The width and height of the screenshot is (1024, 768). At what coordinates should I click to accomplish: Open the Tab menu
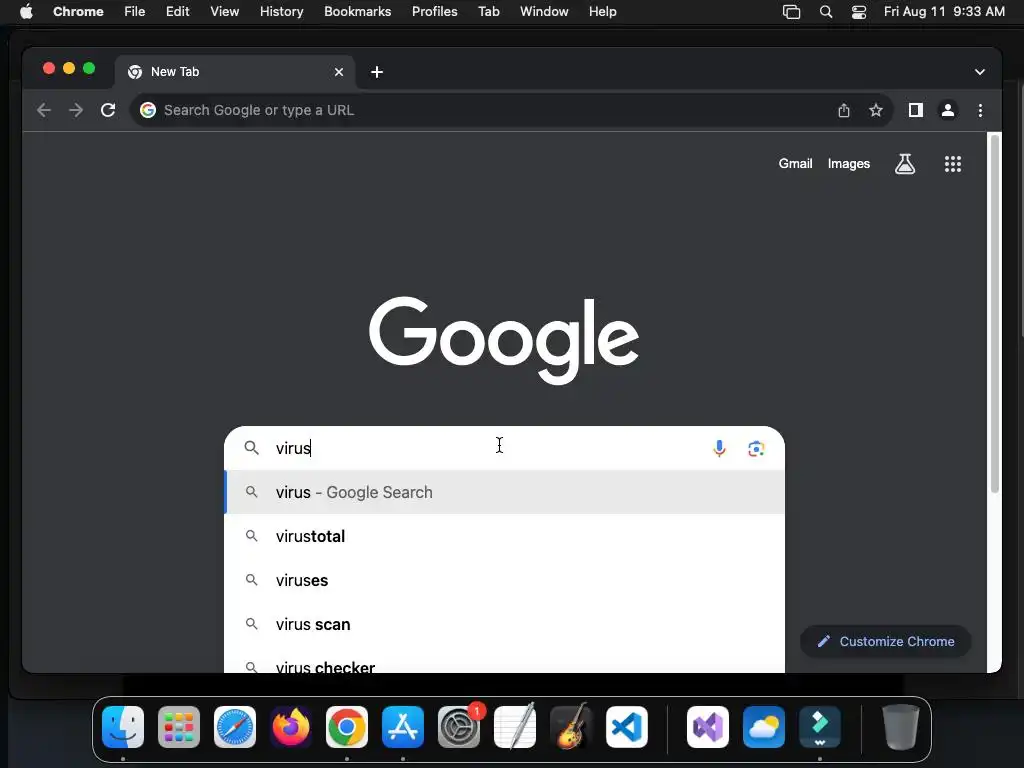[488, 12]
